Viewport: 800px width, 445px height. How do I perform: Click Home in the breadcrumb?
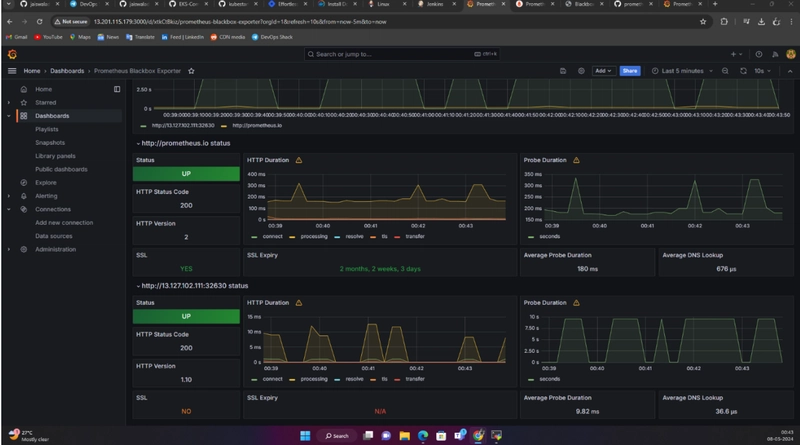(32, 71)
